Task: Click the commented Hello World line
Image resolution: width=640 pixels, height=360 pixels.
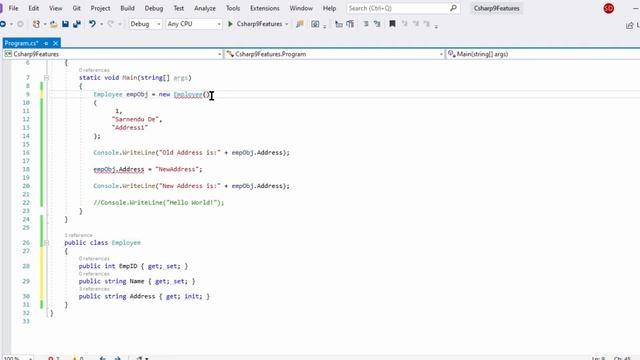Action: pyautogui.click(x=159, y=202)
